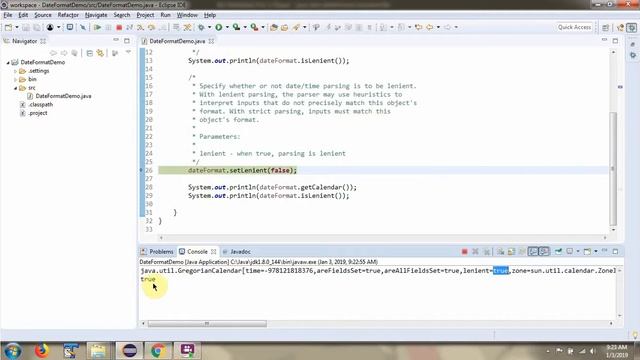The width and height of the screenshot is (640, 360).
Task: Click the Skip All Breakpoints icon
Action: (83, 27)
